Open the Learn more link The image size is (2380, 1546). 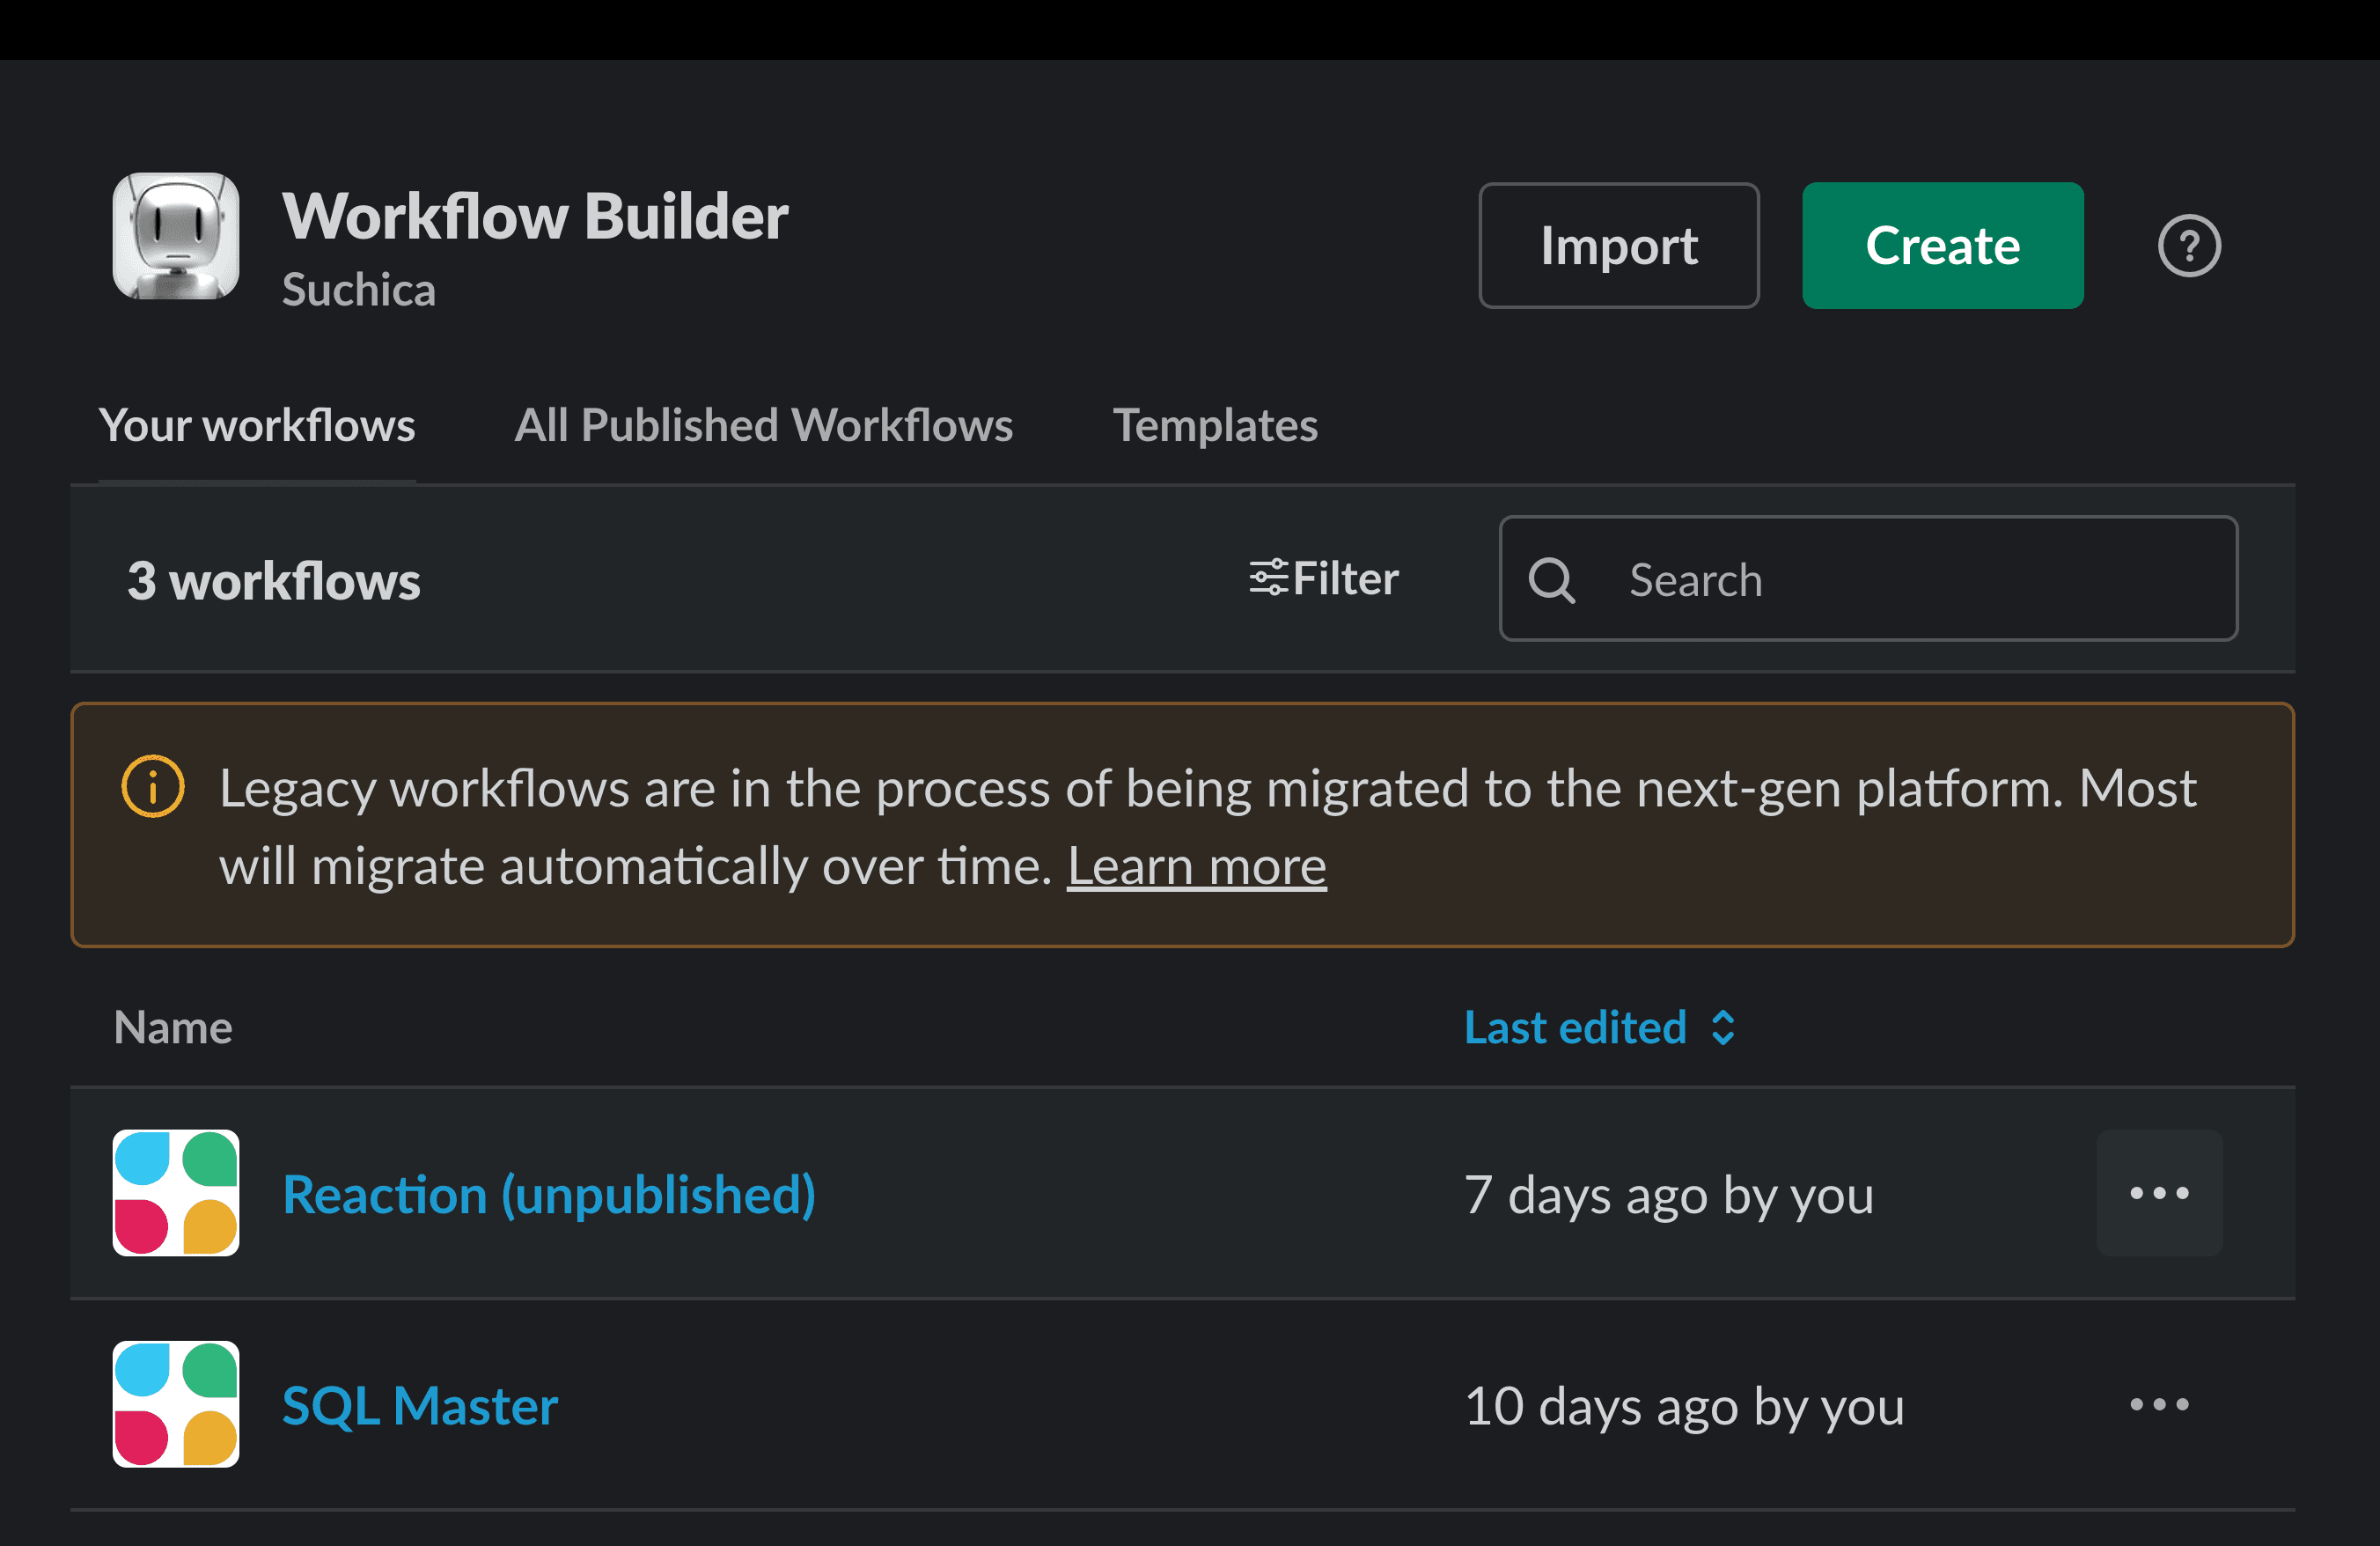(x=1196, y=866)
